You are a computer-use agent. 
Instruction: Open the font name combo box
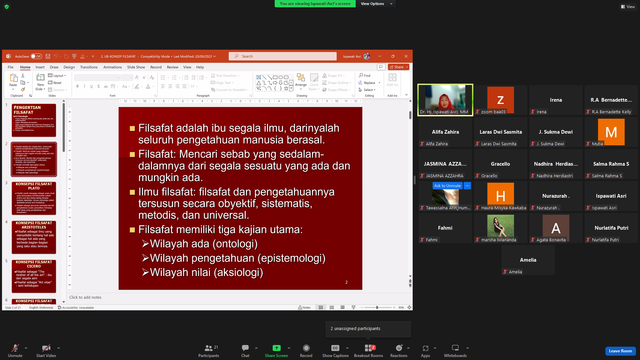pyautogui.click(x=97, y=78)
